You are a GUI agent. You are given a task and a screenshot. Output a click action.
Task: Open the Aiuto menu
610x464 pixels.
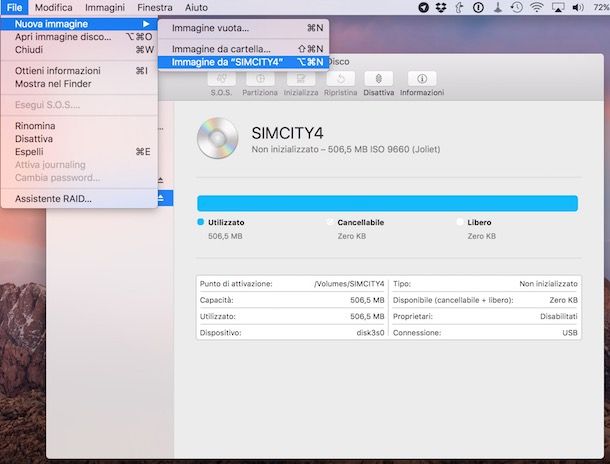click(196, 7)
